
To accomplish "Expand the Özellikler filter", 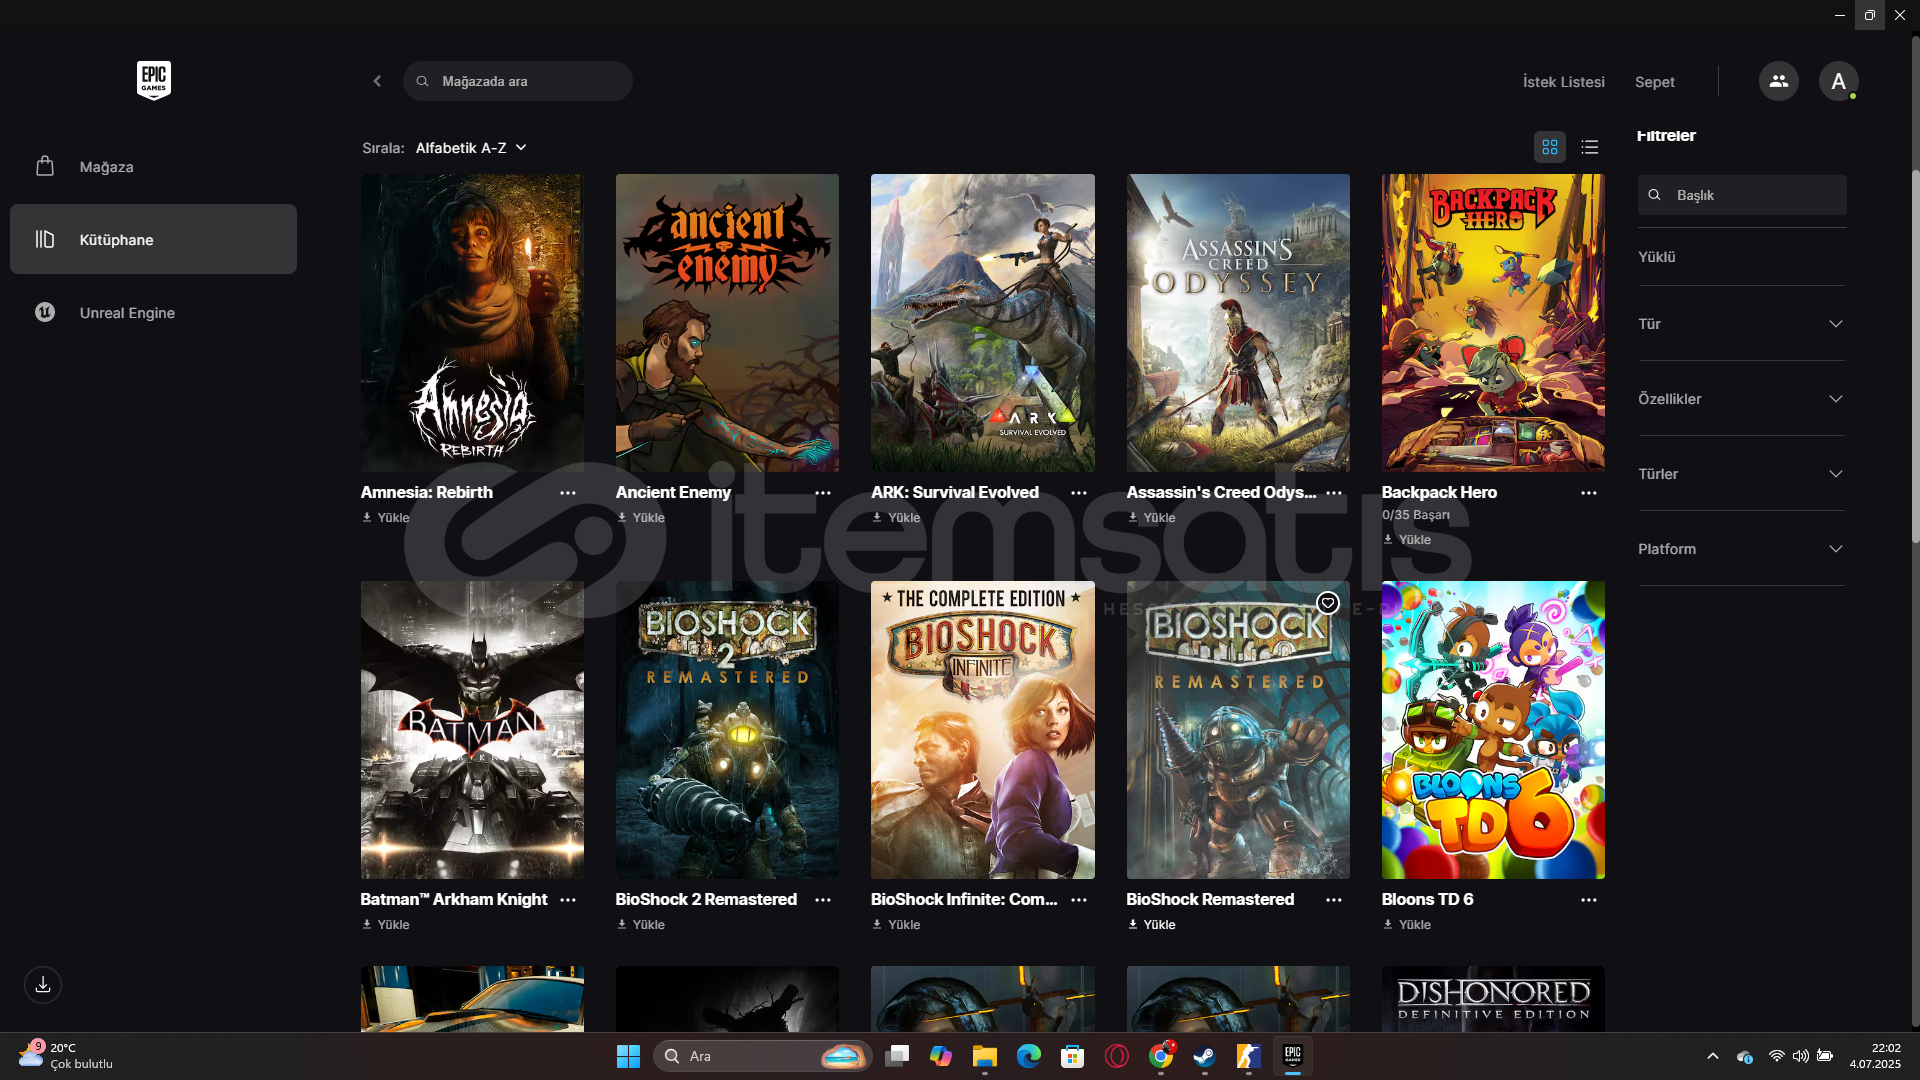I will 1741,399.
